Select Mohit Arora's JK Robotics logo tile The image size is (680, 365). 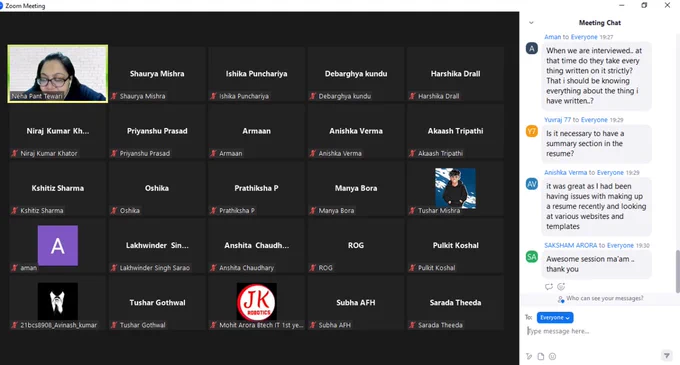[x=256, y=303]
